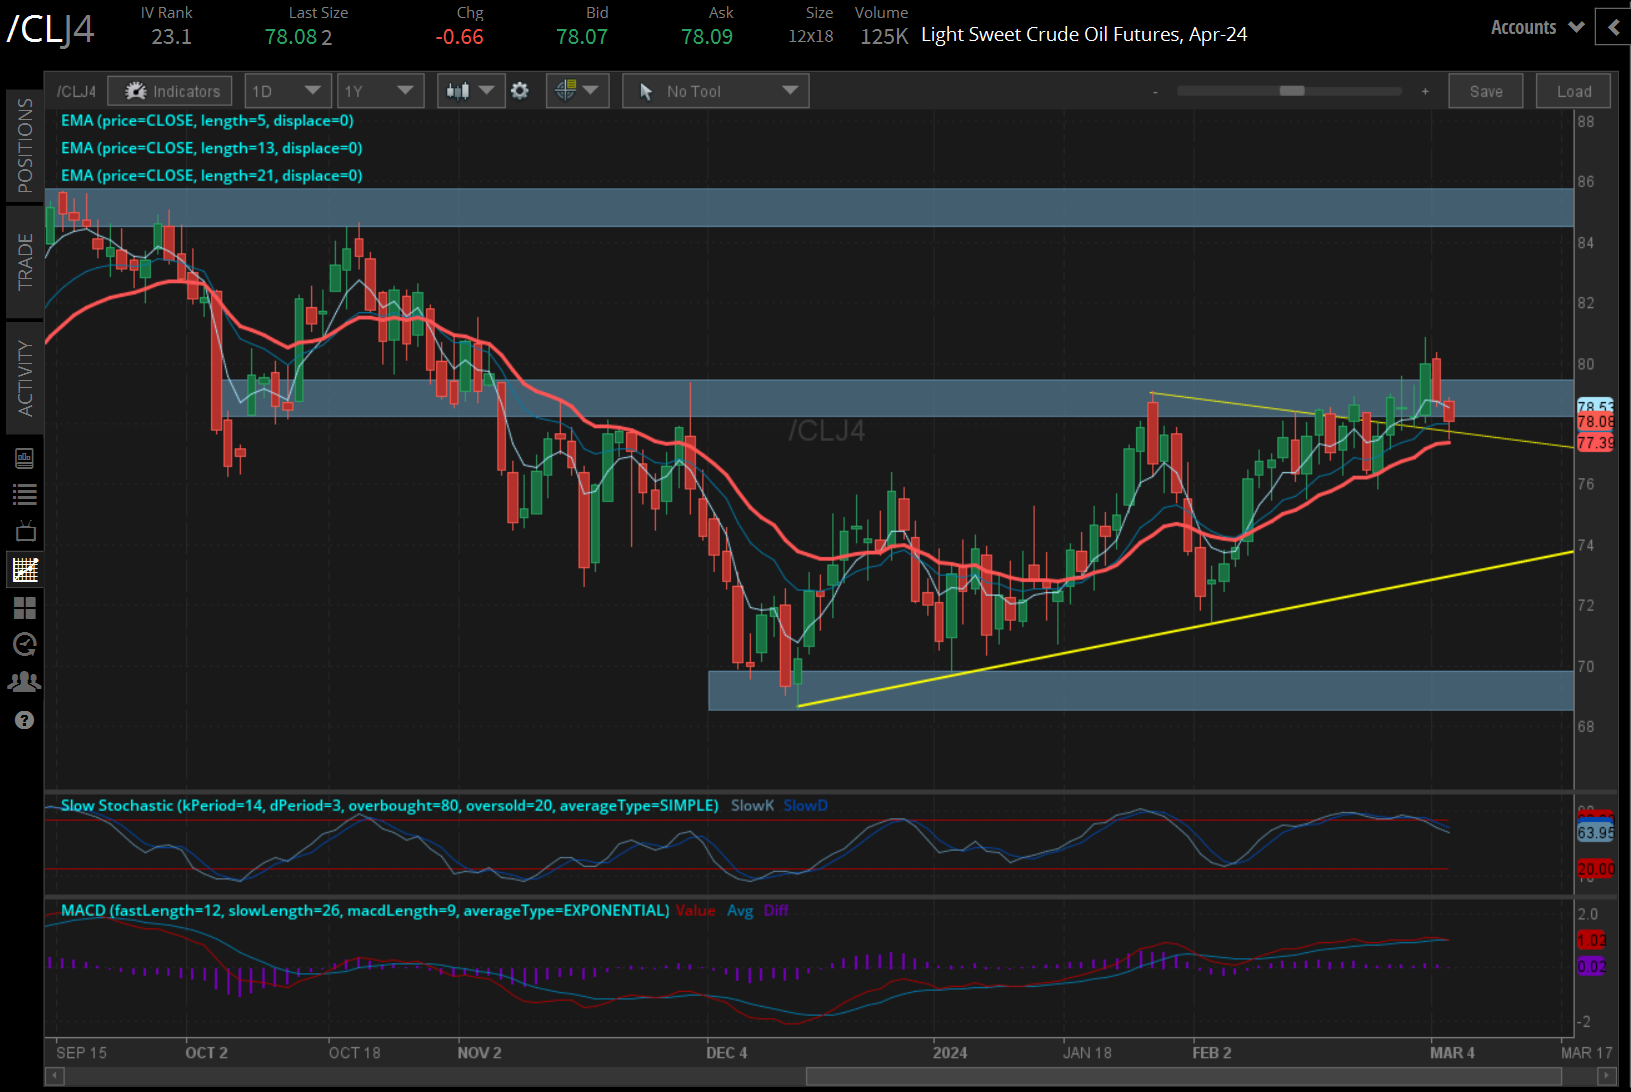Expand the 1D timeframe dropdown
The image size is (1631, 1092).
point(287,91)
